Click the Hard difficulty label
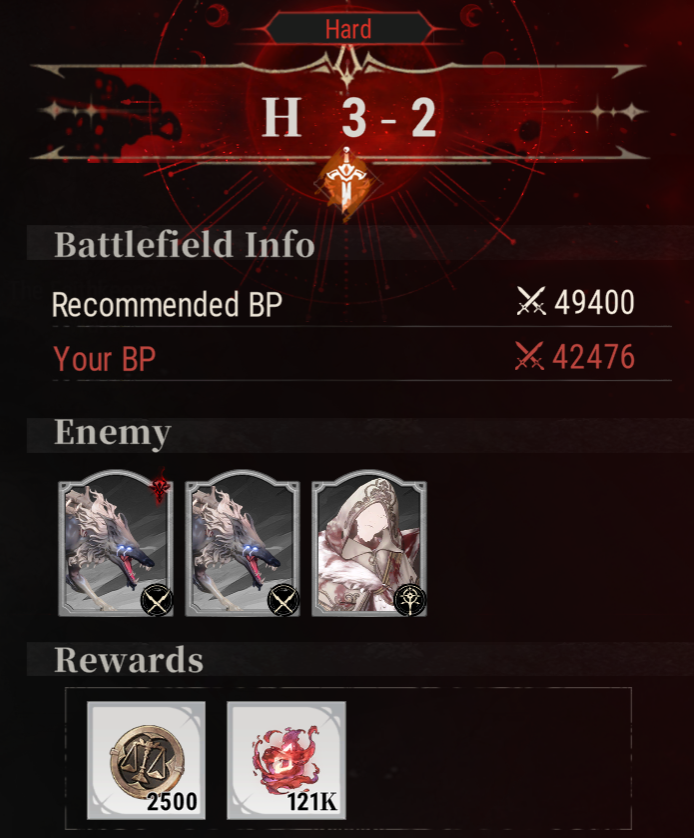The height and width of the screenshot is (838, 694). 348,29
